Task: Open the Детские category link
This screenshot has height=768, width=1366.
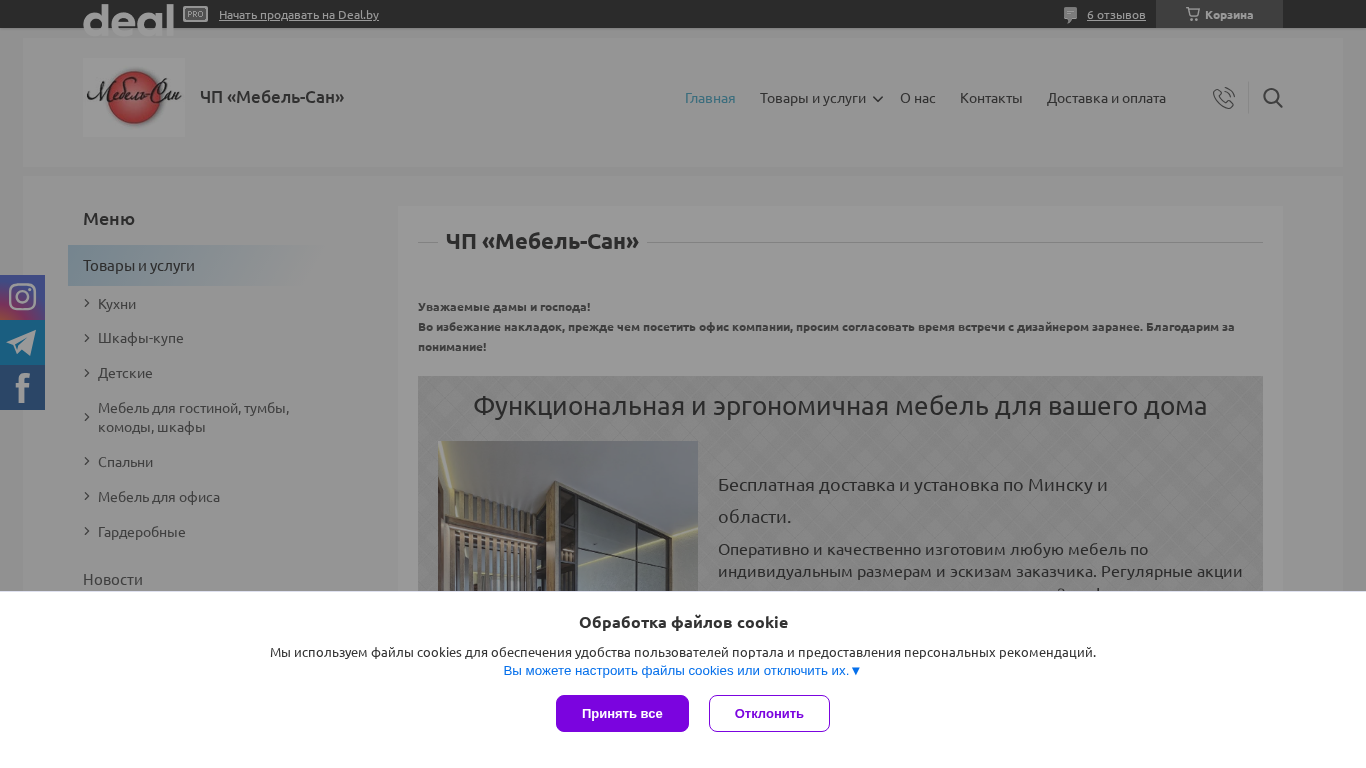Action: (x=125, y=373)
